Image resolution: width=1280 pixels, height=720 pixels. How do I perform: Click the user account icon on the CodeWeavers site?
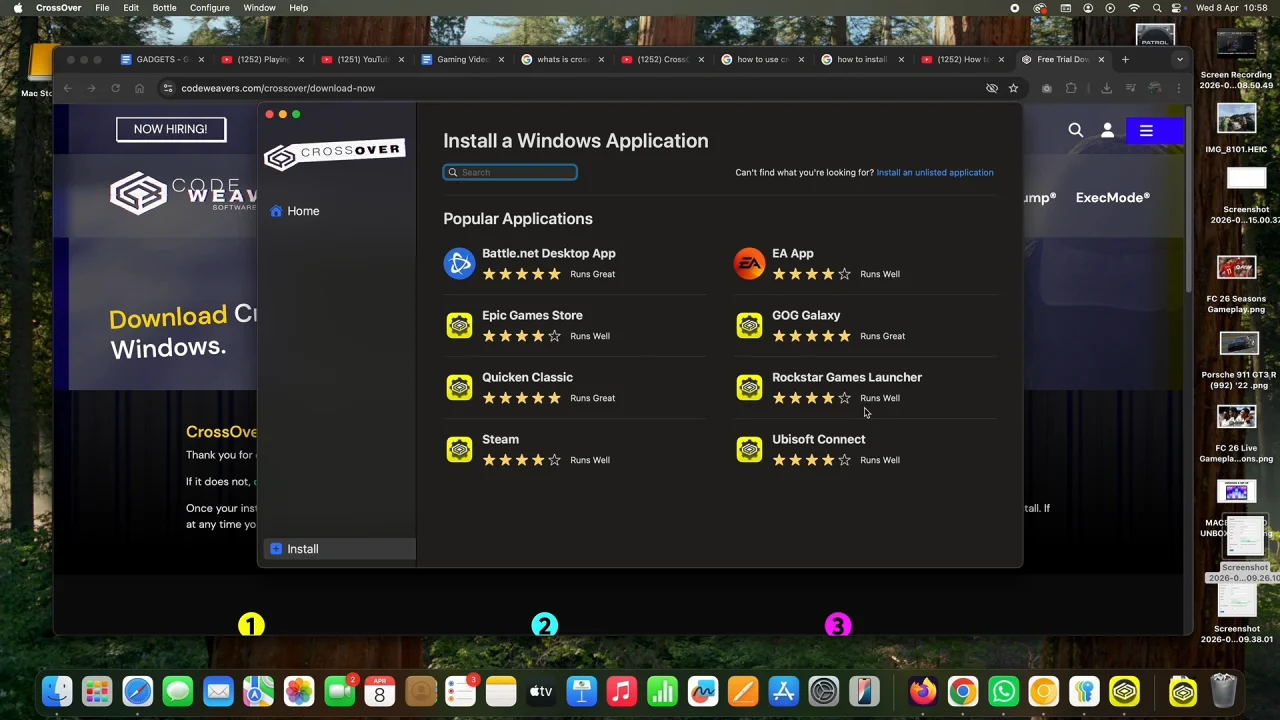1107,130
